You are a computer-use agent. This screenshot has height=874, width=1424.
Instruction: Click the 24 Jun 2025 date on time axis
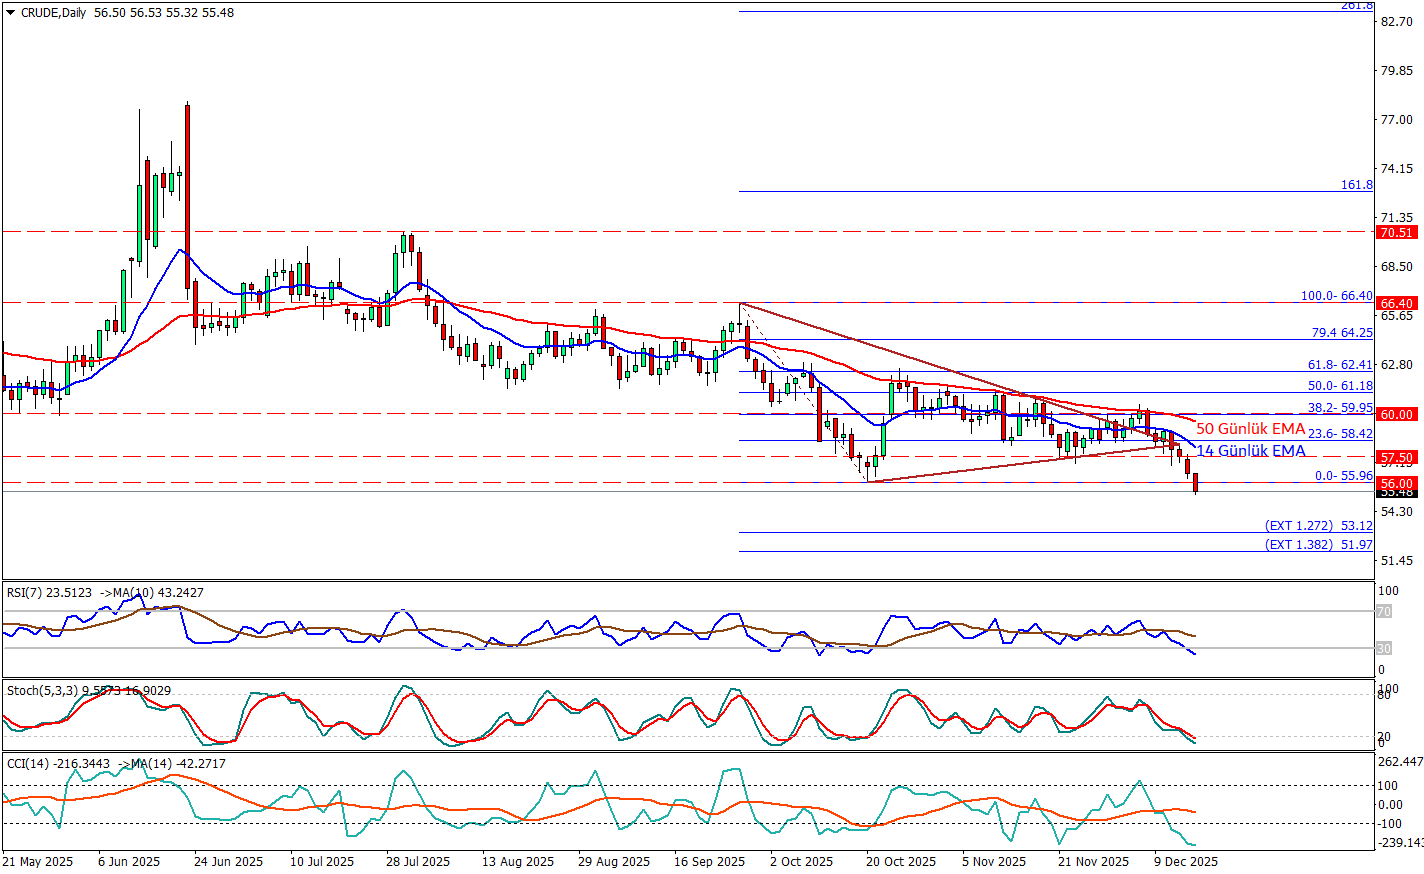[228, 861]
